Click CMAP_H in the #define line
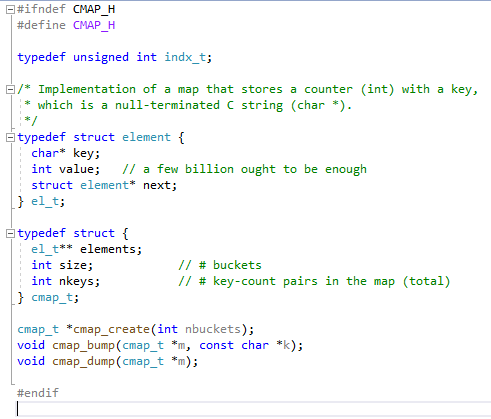The height and width of the screenshot is (419, 491). (x=94, y=25)
